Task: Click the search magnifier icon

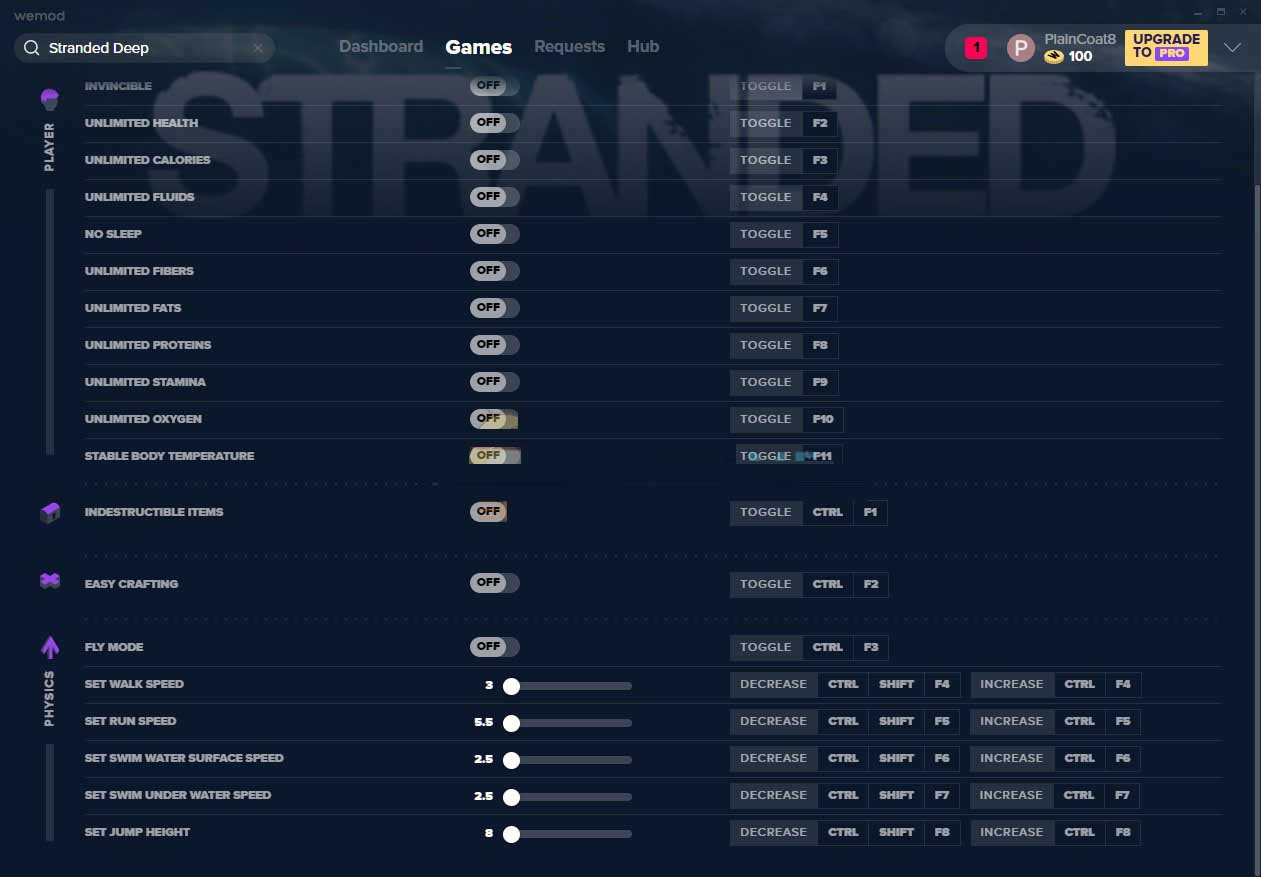Action: click(31, 48)
